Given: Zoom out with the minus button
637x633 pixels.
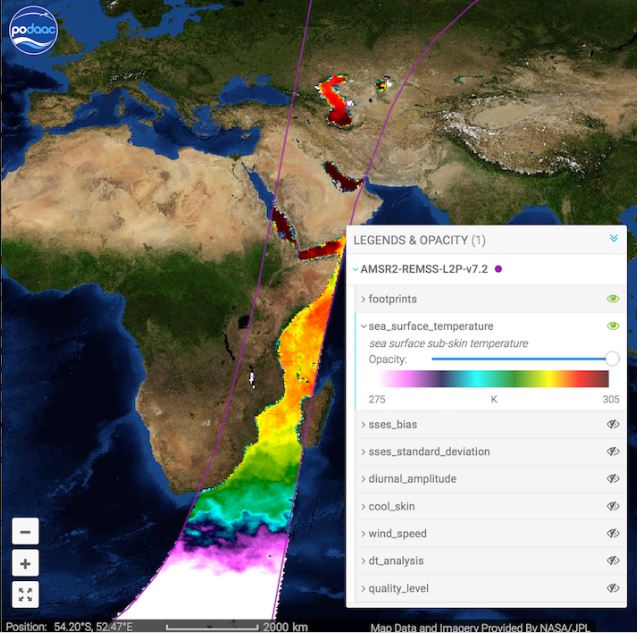Looking at the screenshot, I should [x=26, y=531].
